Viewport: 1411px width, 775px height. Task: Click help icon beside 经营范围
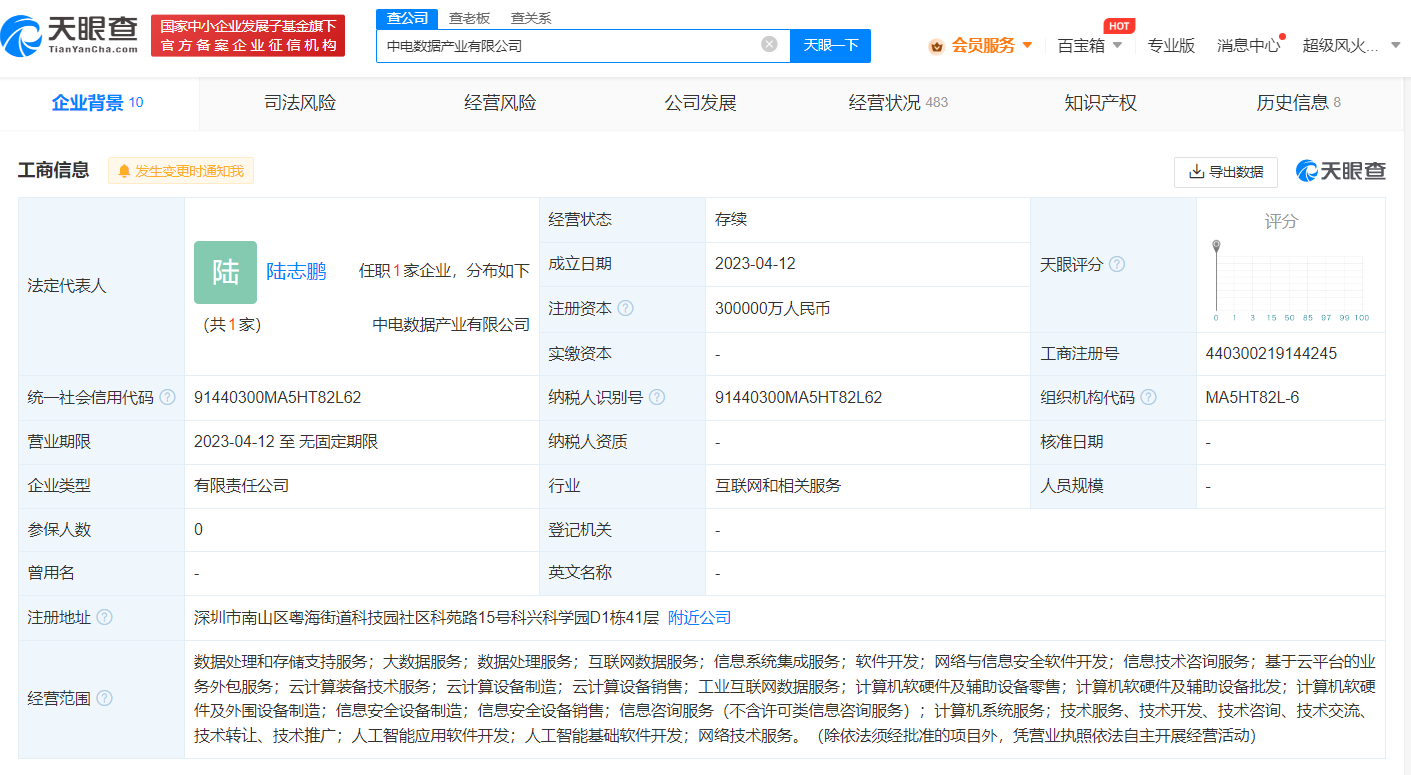coord(104,698)
